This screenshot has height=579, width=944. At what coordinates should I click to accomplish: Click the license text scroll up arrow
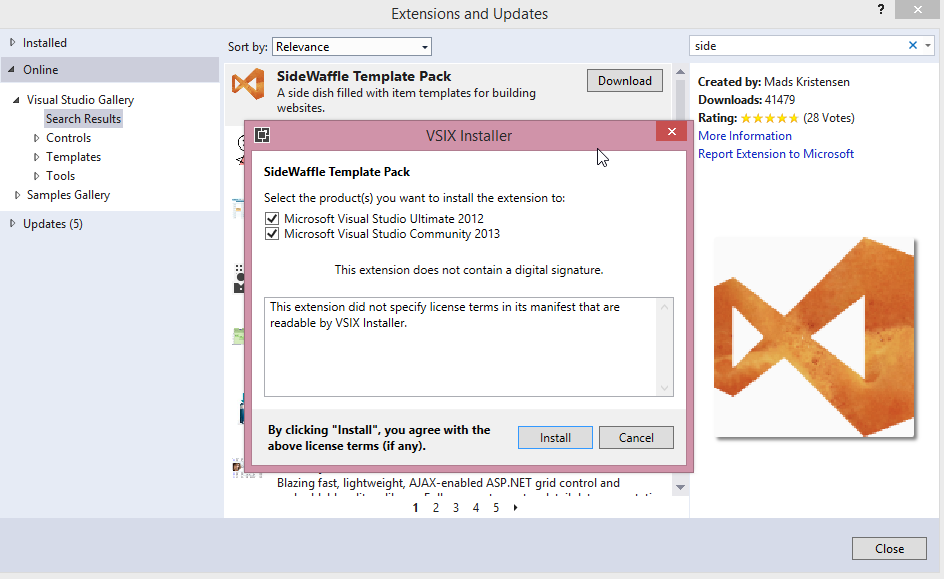coord(665,307)
